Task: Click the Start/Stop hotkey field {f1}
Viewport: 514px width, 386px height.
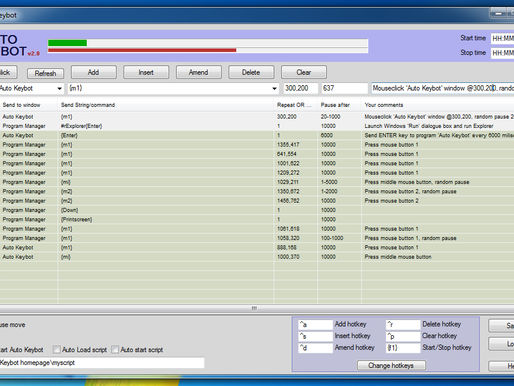Action: (x=403, y=348)
